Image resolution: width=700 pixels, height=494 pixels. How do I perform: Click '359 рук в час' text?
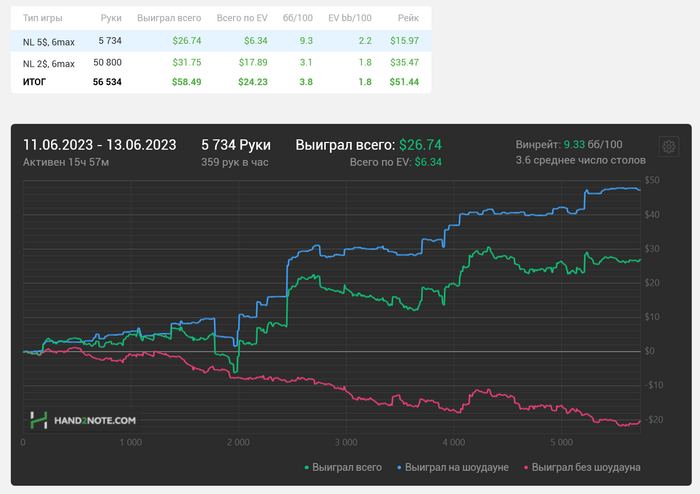[x=234, y=162]
